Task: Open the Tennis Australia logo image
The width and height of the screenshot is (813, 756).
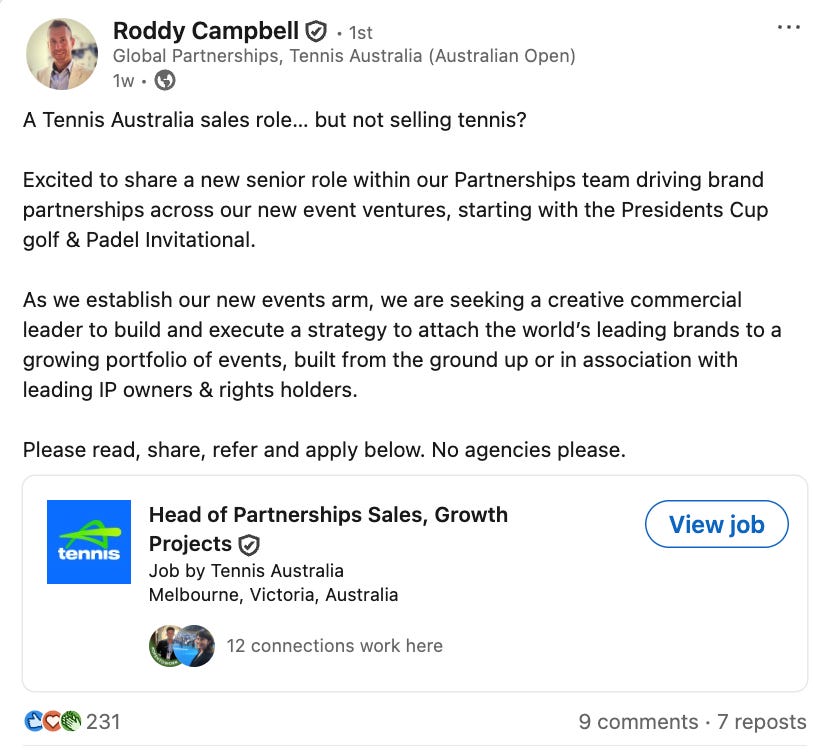Action: [x=89, y=542]
